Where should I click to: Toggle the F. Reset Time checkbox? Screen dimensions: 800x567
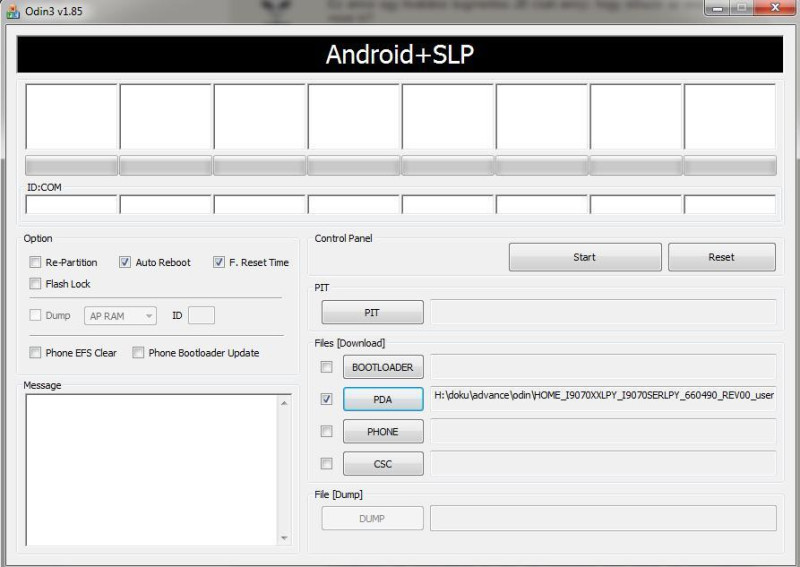point(219,262)
